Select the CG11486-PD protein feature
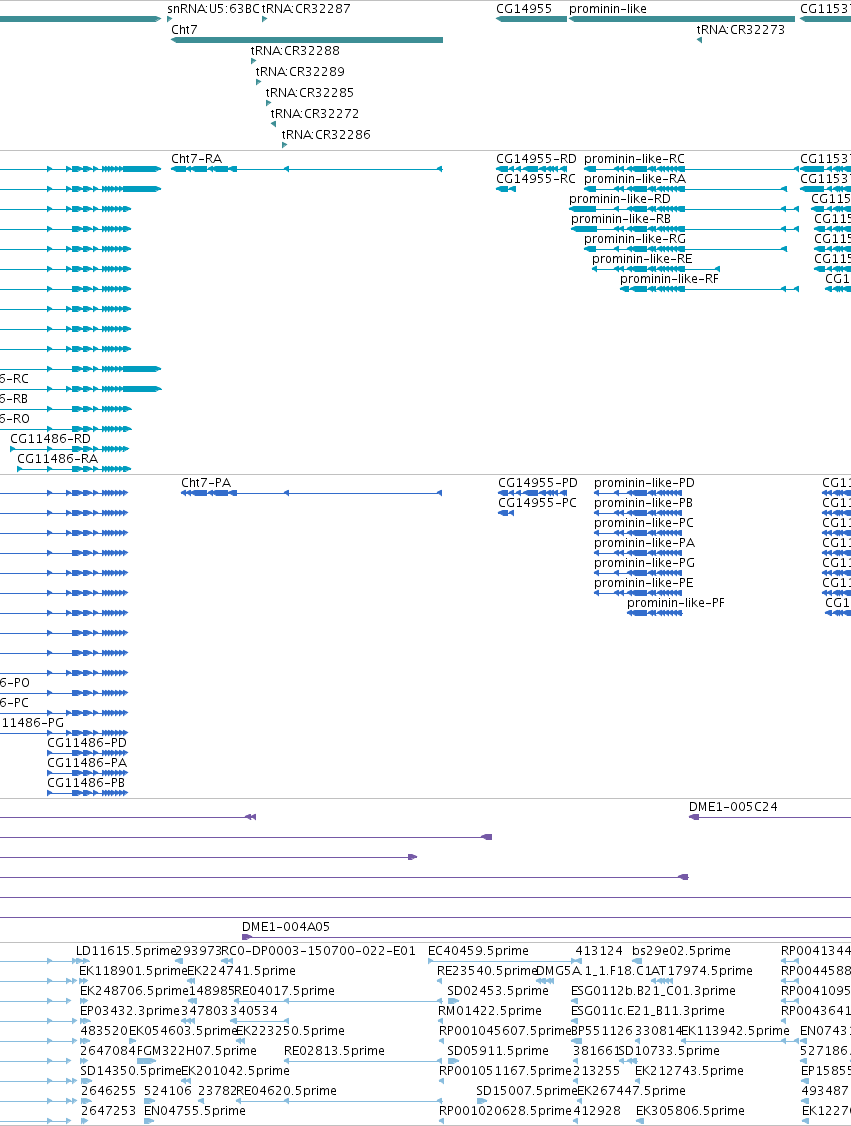Screen dimensions: 851x1126 point(88,753)
